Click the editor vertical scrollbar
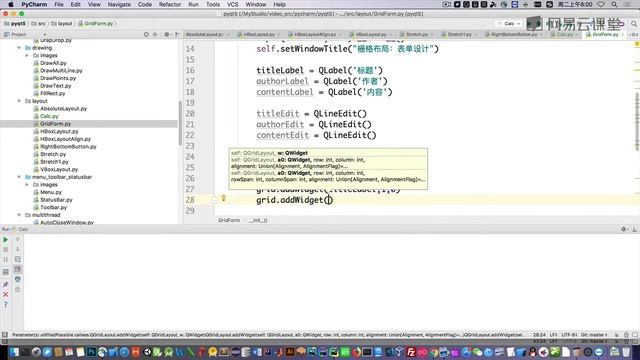This screenshot has width=640, height=360. (637, 121)
